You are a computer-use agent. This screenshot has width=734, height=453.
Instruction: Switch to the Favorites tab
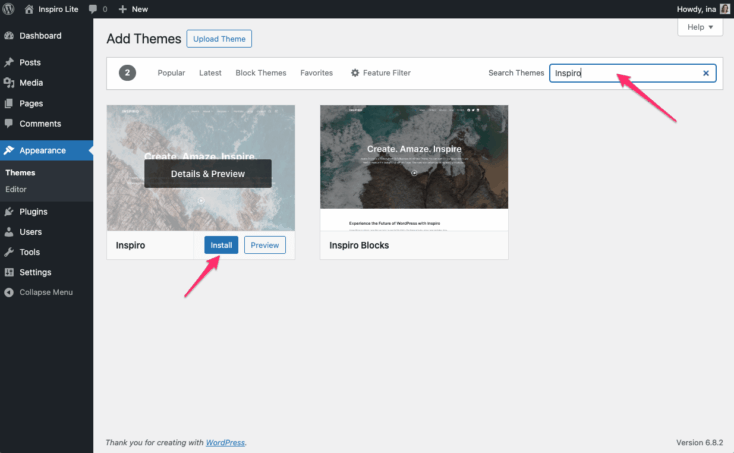pos(316,73)
